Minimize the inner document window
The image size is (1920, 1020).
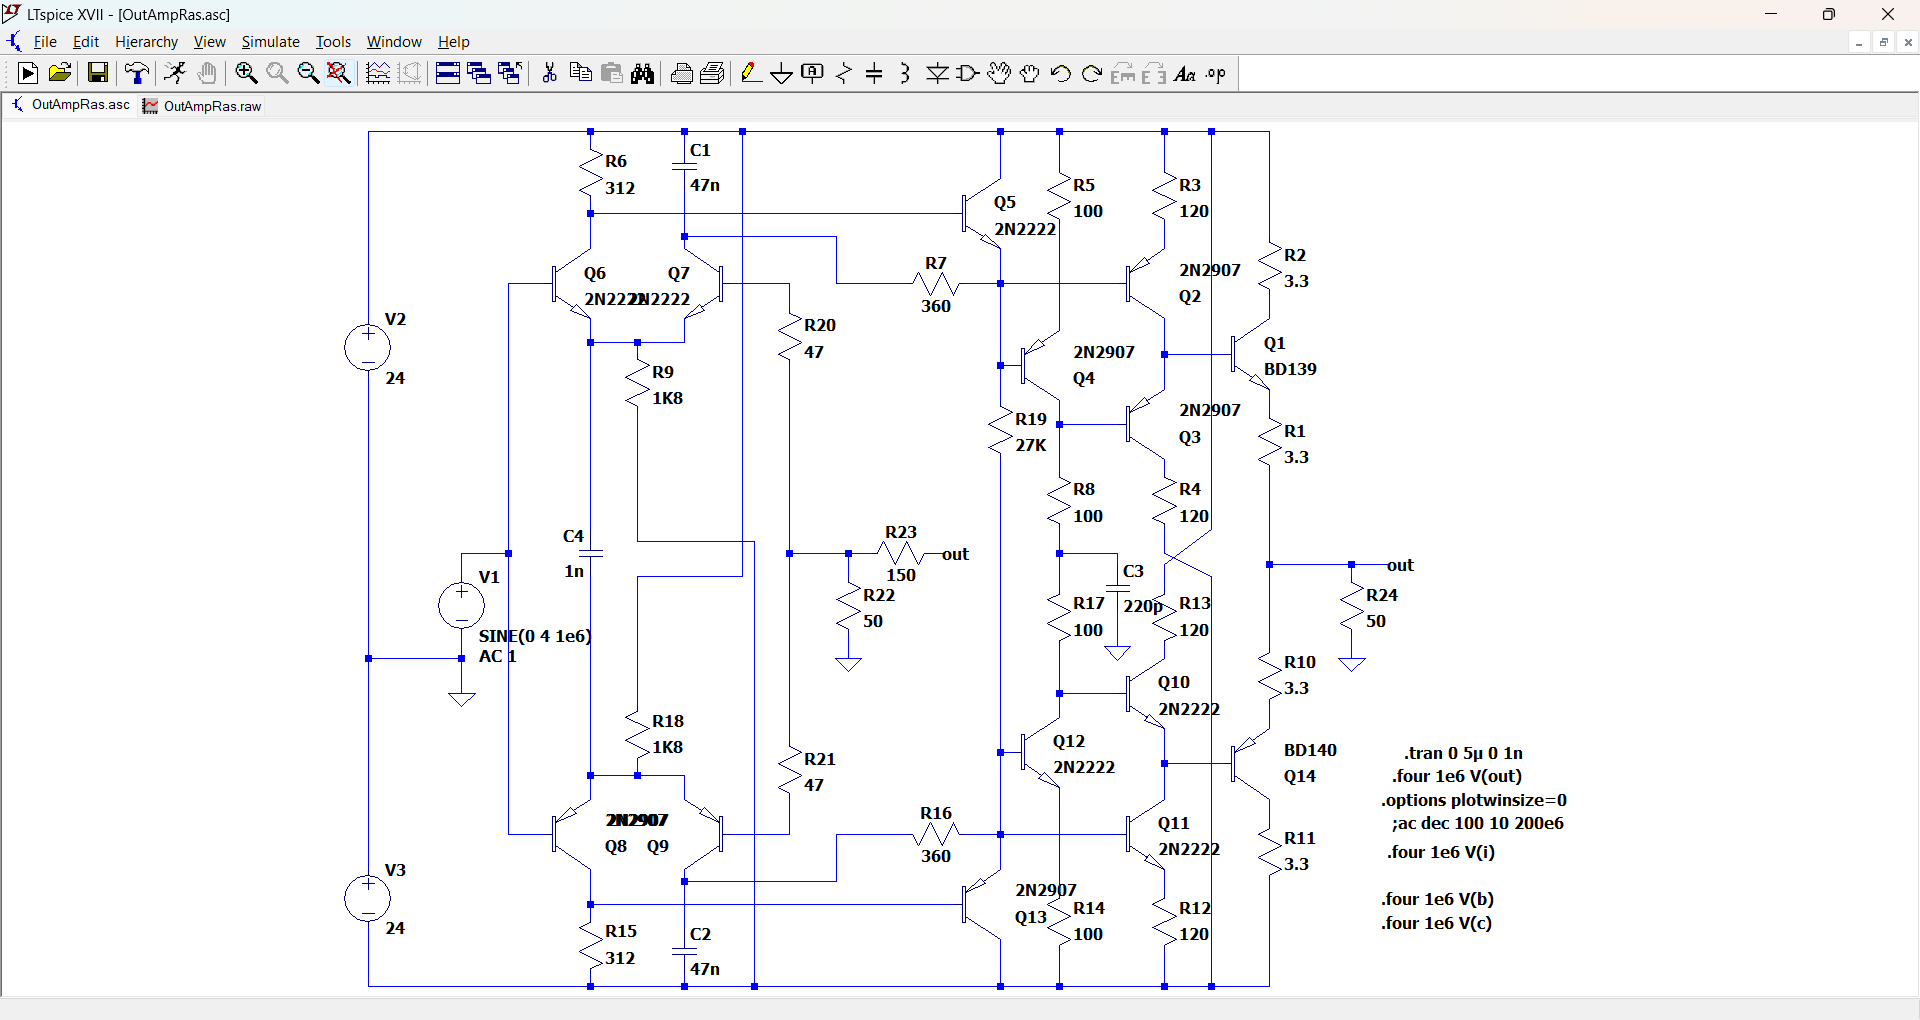(1859, 42)
